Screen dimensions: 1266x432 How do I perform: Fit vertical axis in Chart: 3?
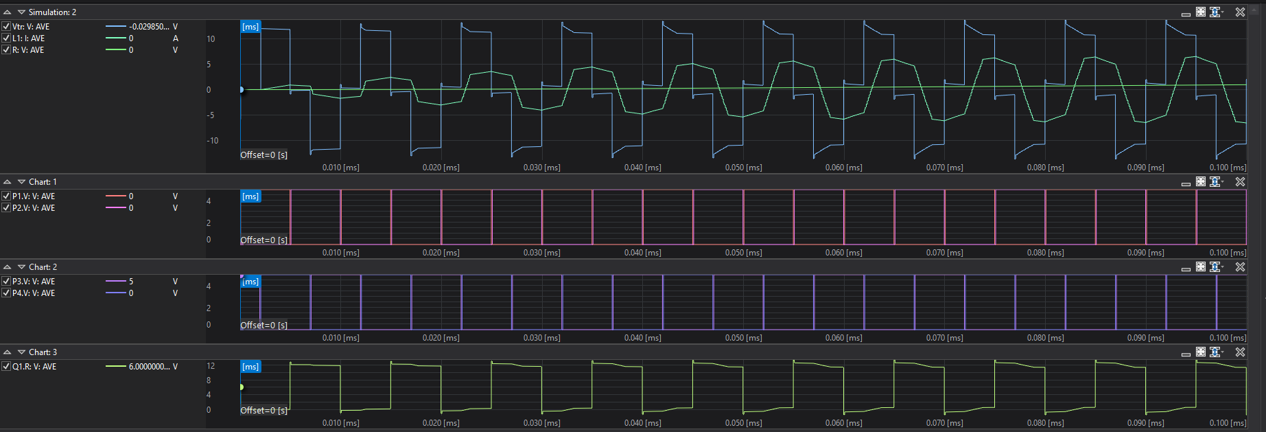point(1214,352)
